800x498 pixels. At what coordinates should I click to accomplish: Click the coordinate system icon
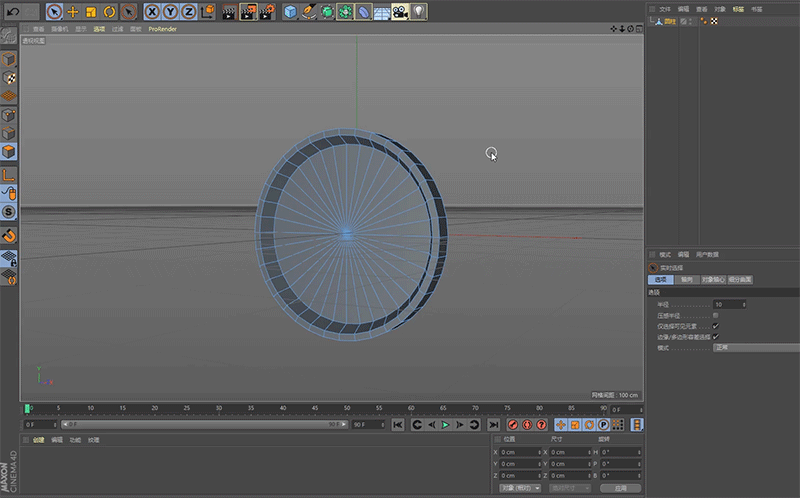(207, 11)
